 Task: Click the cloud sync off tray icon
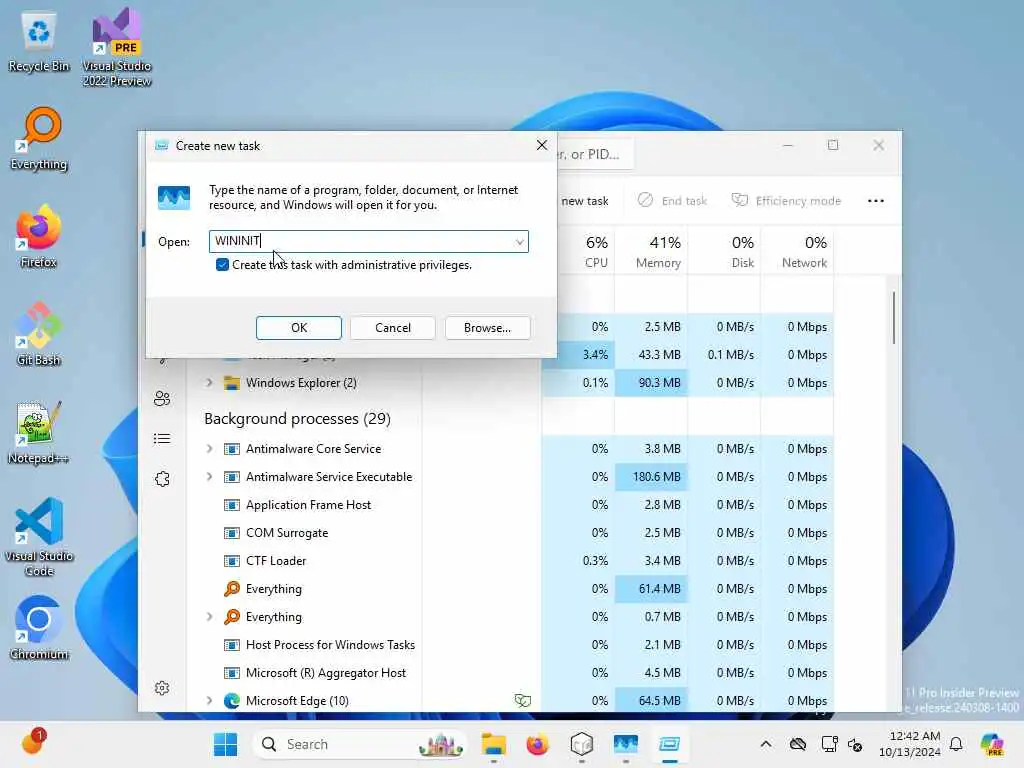[x=797, y=744]
